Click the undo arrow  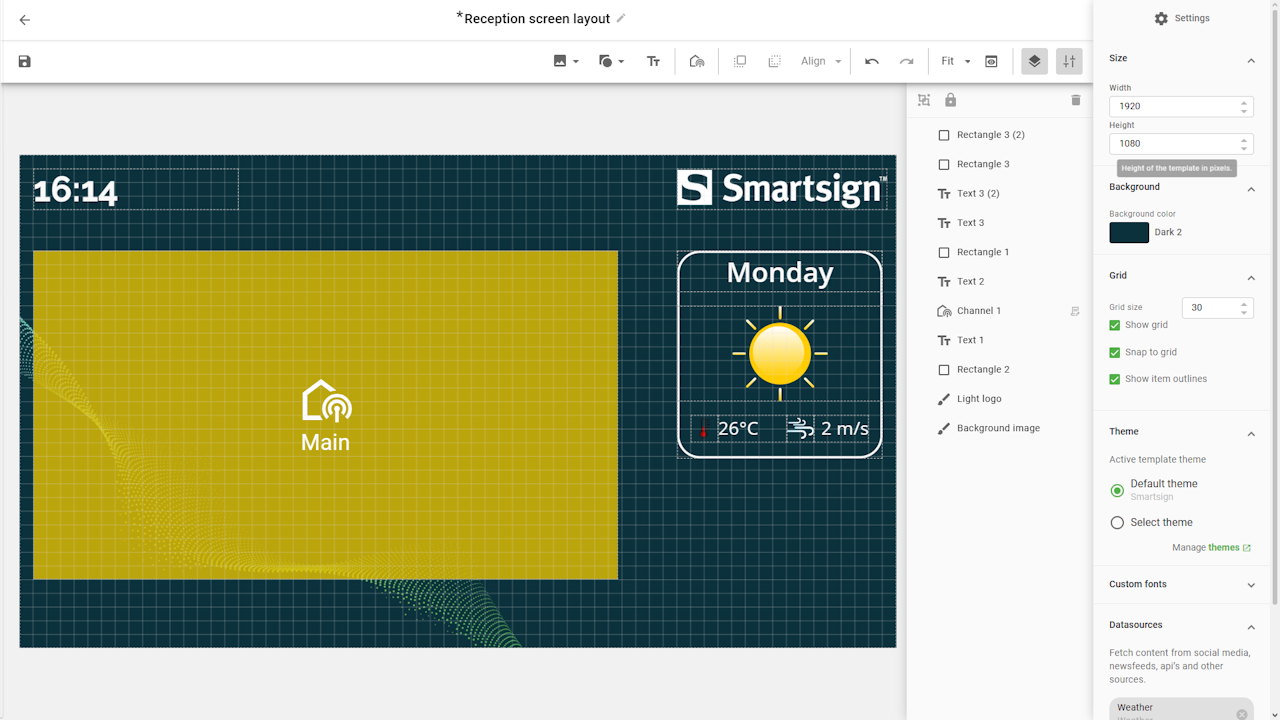click(872, 62)
